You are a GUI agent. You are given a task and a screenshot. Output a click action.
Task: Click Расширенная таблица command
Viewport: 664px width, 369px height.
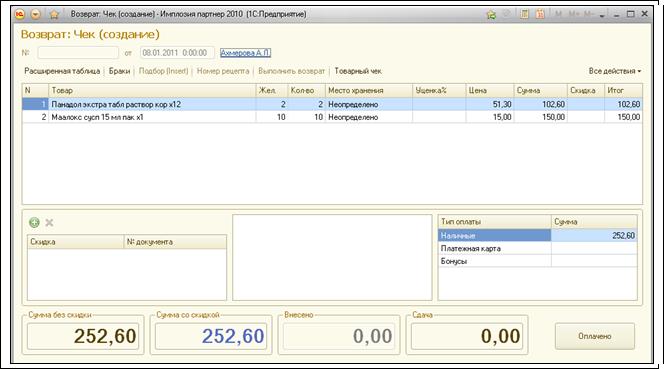click(x=62, y=71)
